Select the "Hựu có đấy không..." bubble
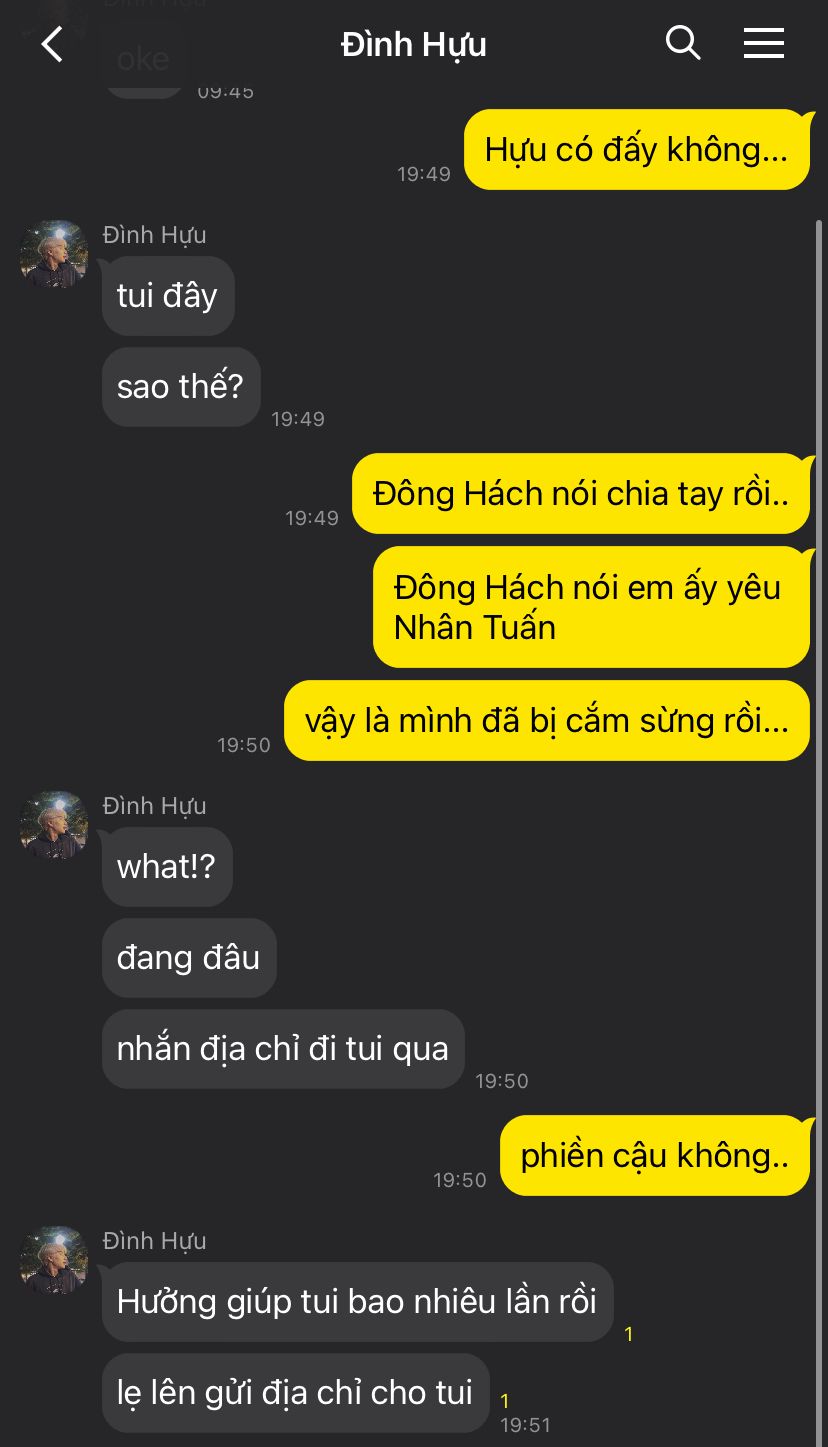Image resolution: width=828 pixels, height=1447 pixels. [637, 150]
